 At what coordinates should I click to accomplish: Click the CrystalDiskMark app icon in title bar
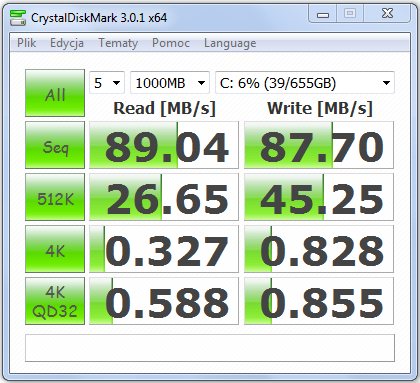coord(18,18)
